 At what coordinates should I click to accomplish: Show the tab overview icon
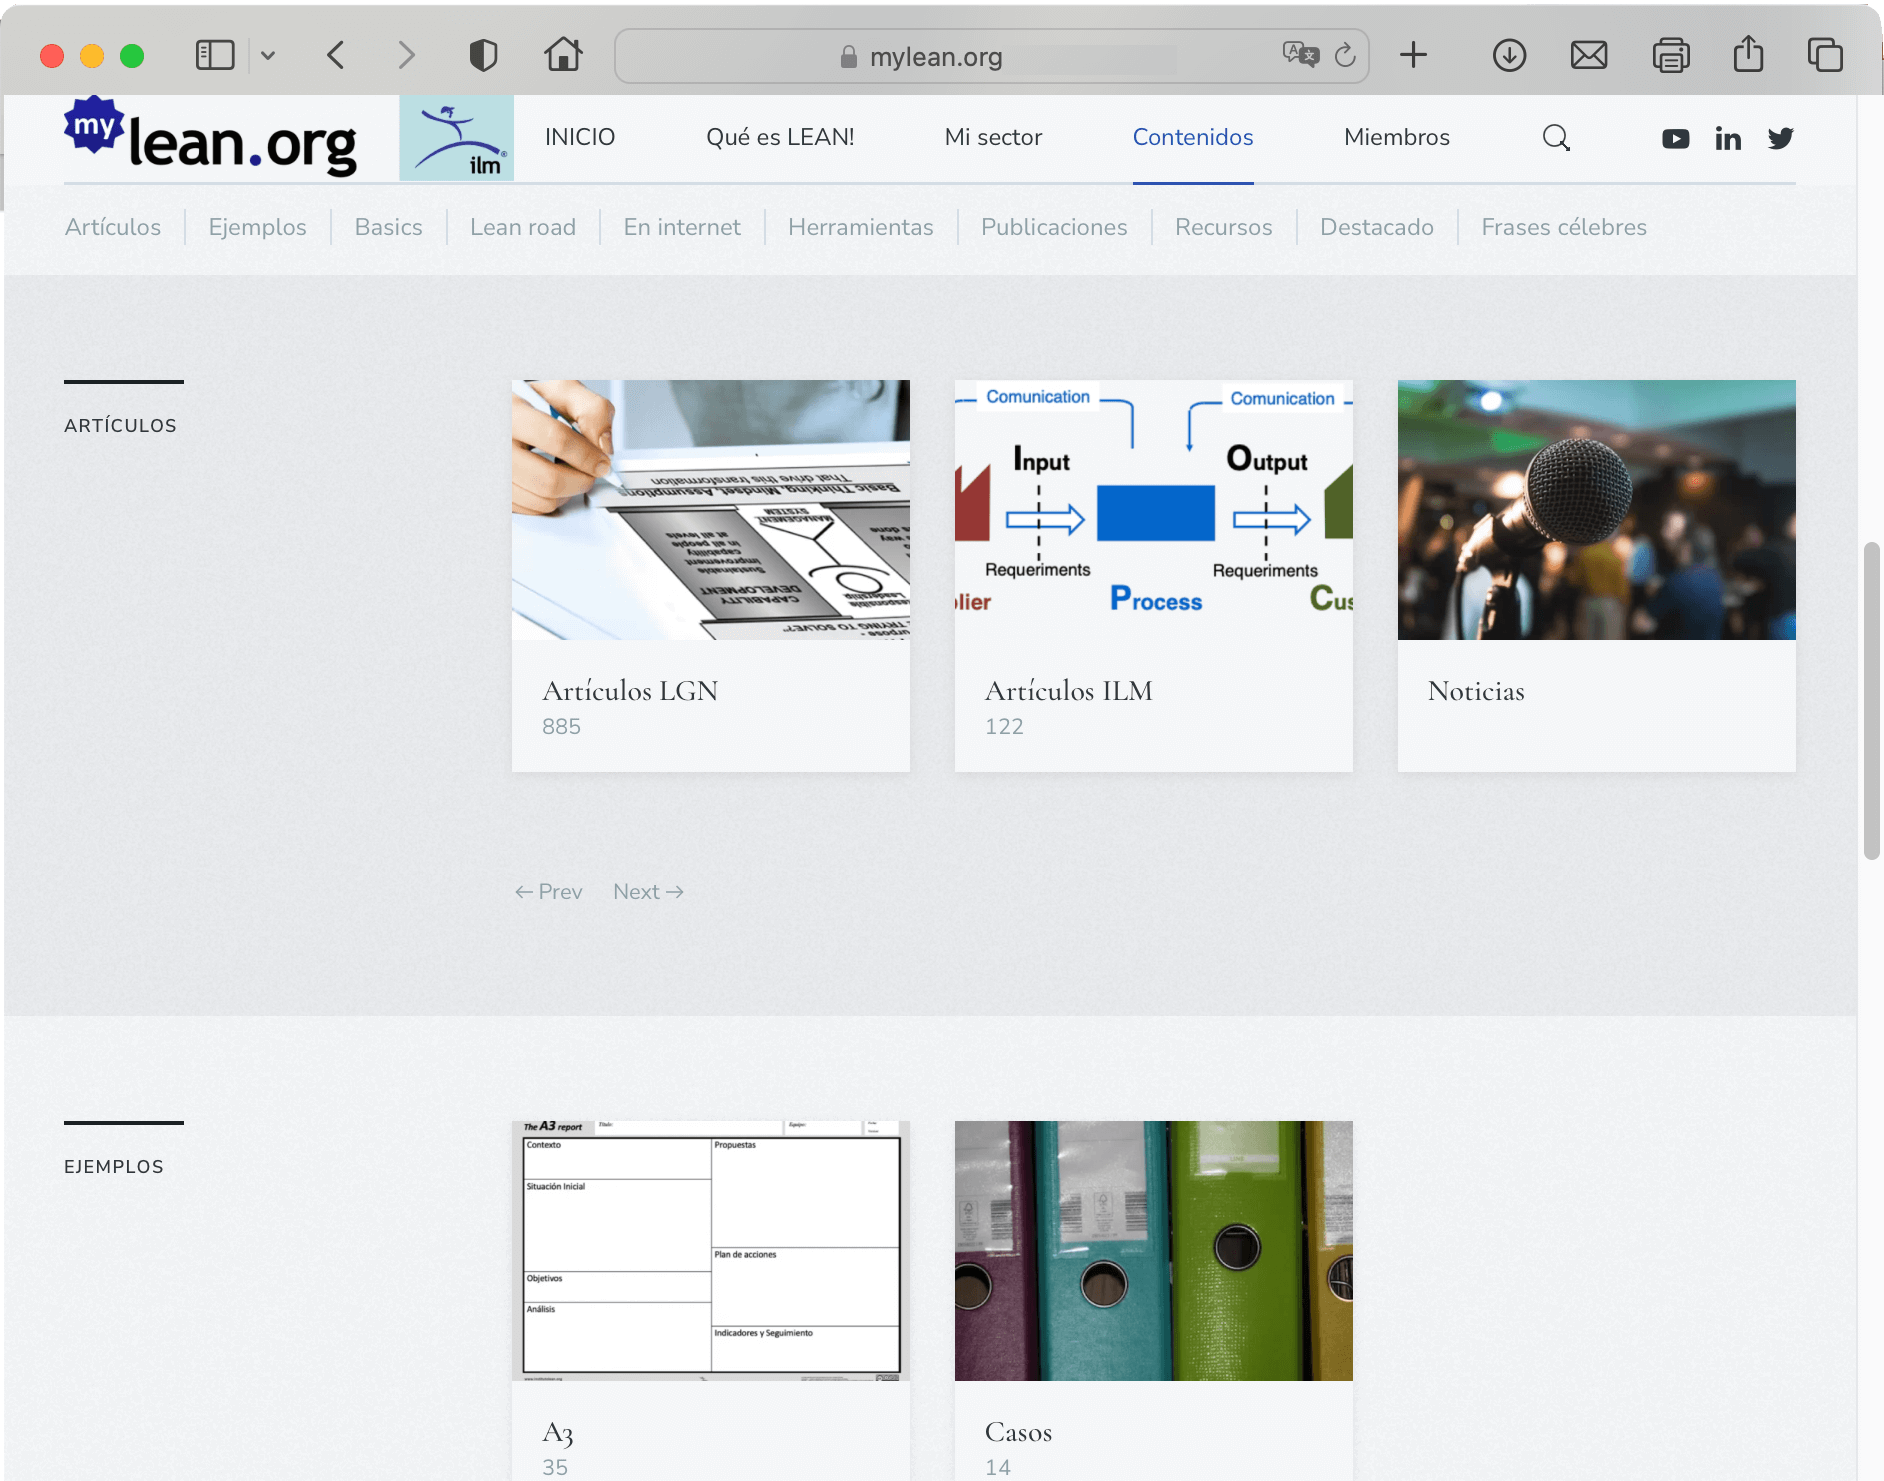coord(1825,55)
